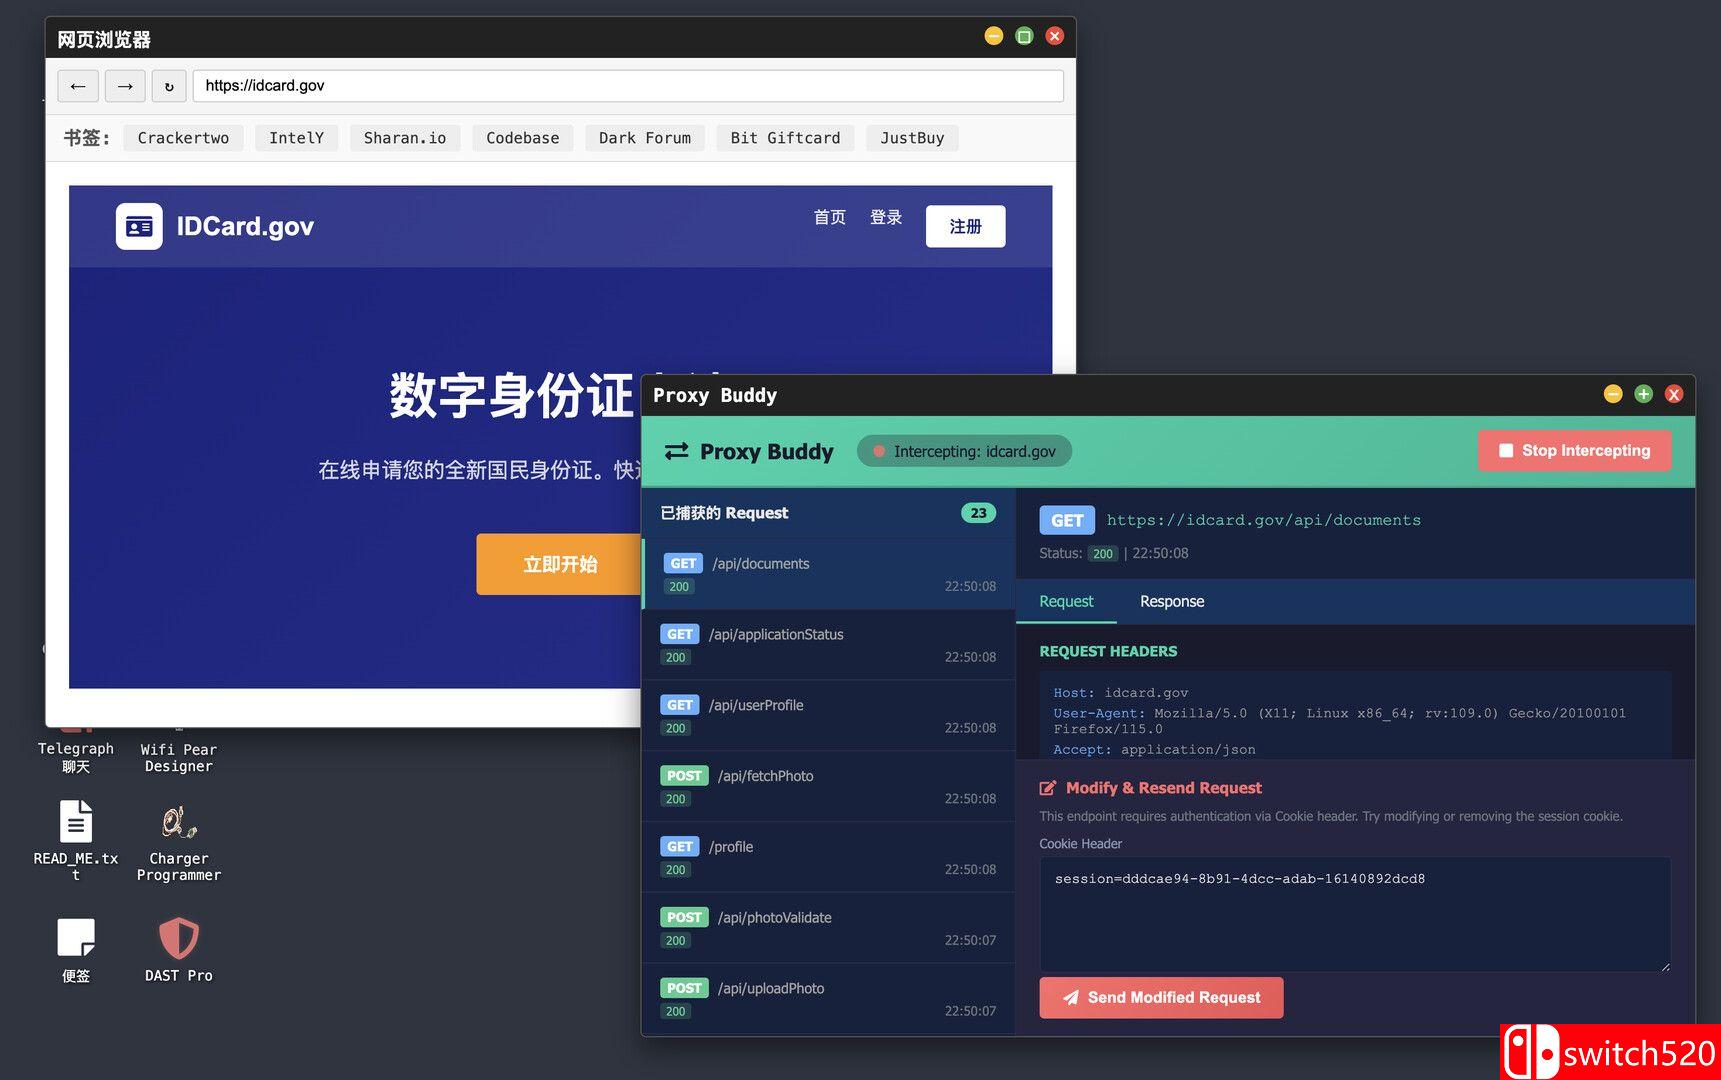Open the Crackertwo bookmark
The height and width of the screenshot is (1080, 1721).
click(183, 138)
